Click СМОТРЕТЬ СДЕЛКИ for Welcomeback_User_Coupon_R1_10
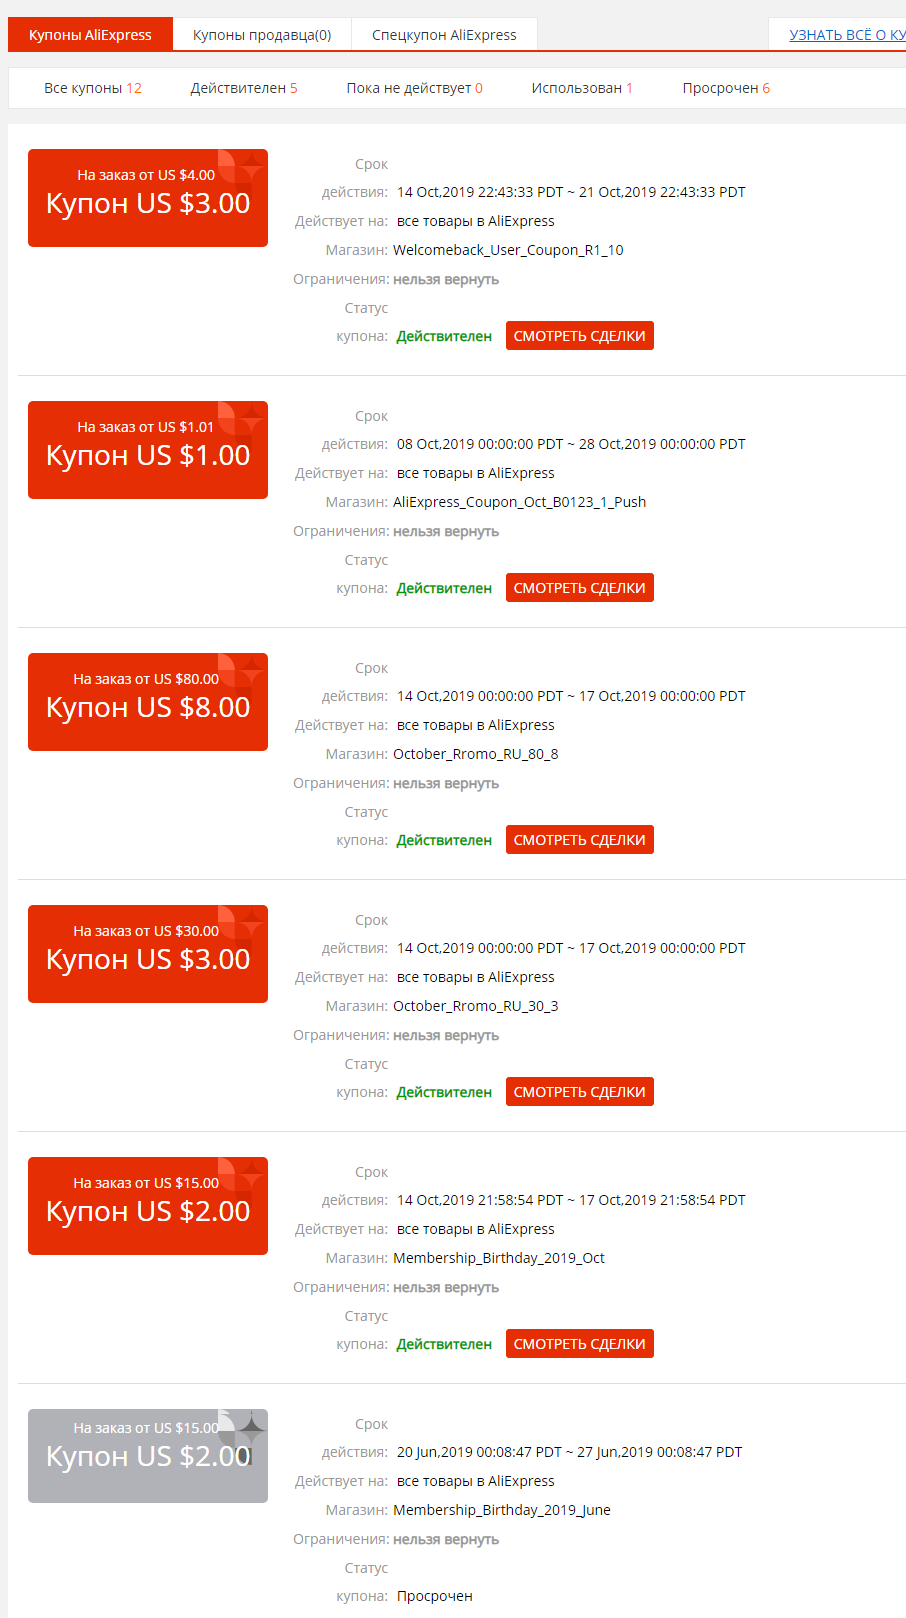The width and height of the screenshot is (906, 1618). pyautogui.click(x=580, y=336)
